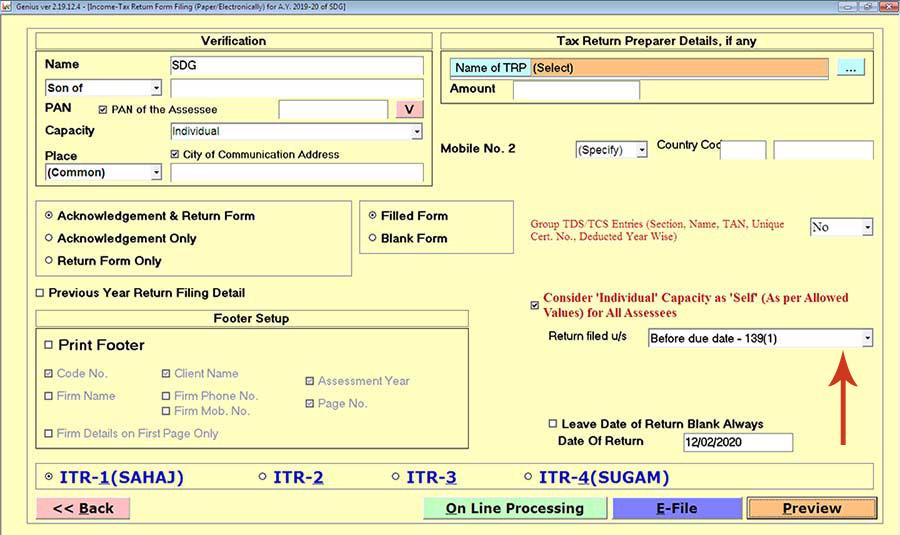Click the V button beside PAN field
The width and height of the screenshot is (900, 535).
point(411,109)
